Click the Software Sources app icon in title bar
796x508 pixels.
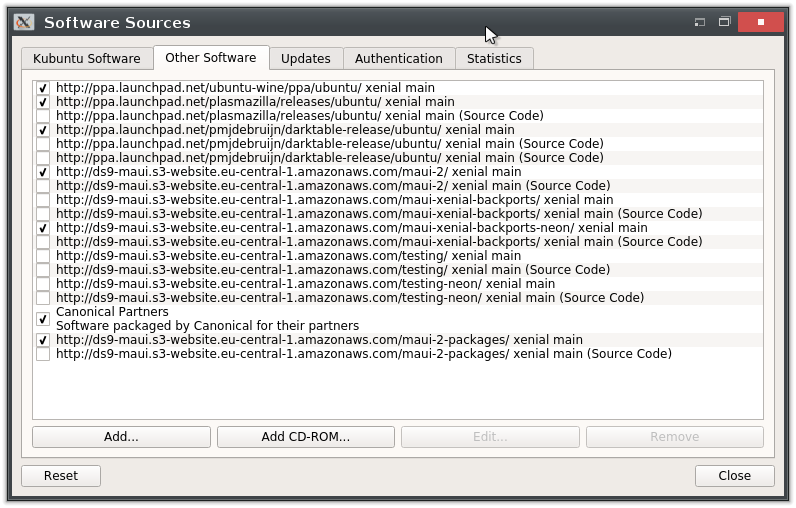coord(24,22)
